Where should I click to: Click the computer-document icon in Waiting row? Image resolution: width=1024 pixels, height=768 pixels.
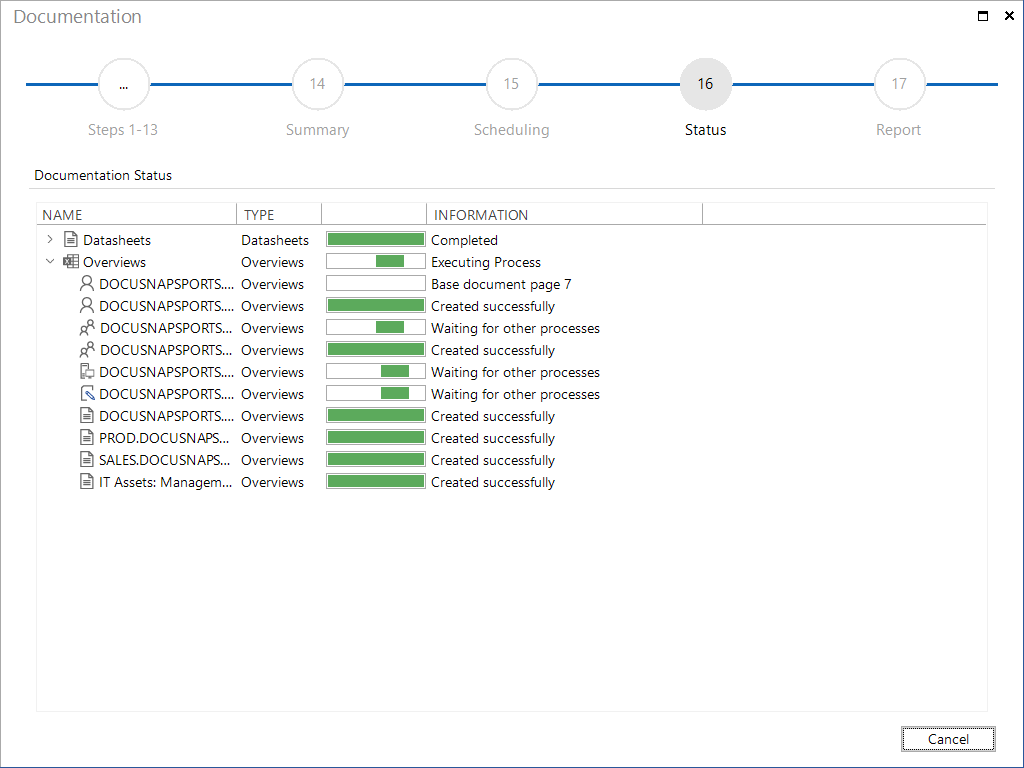[x=87, y=372]
